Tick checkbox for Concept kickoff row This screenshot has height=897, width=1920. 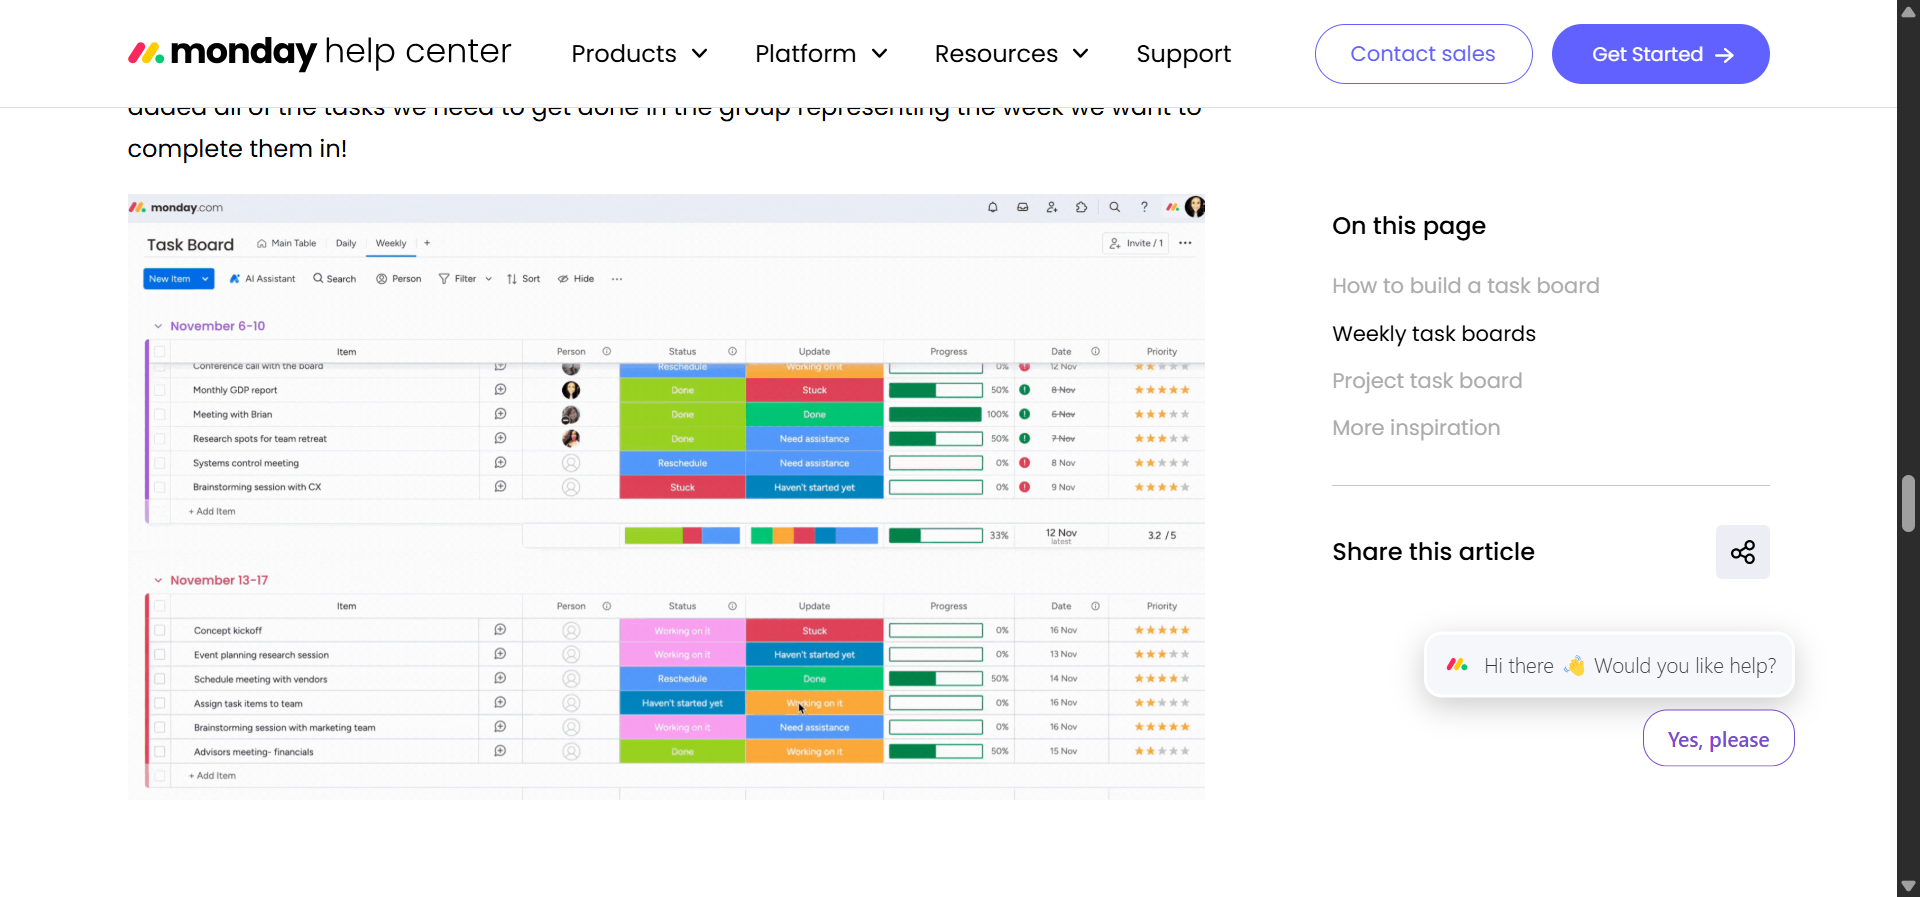point(160,631)
